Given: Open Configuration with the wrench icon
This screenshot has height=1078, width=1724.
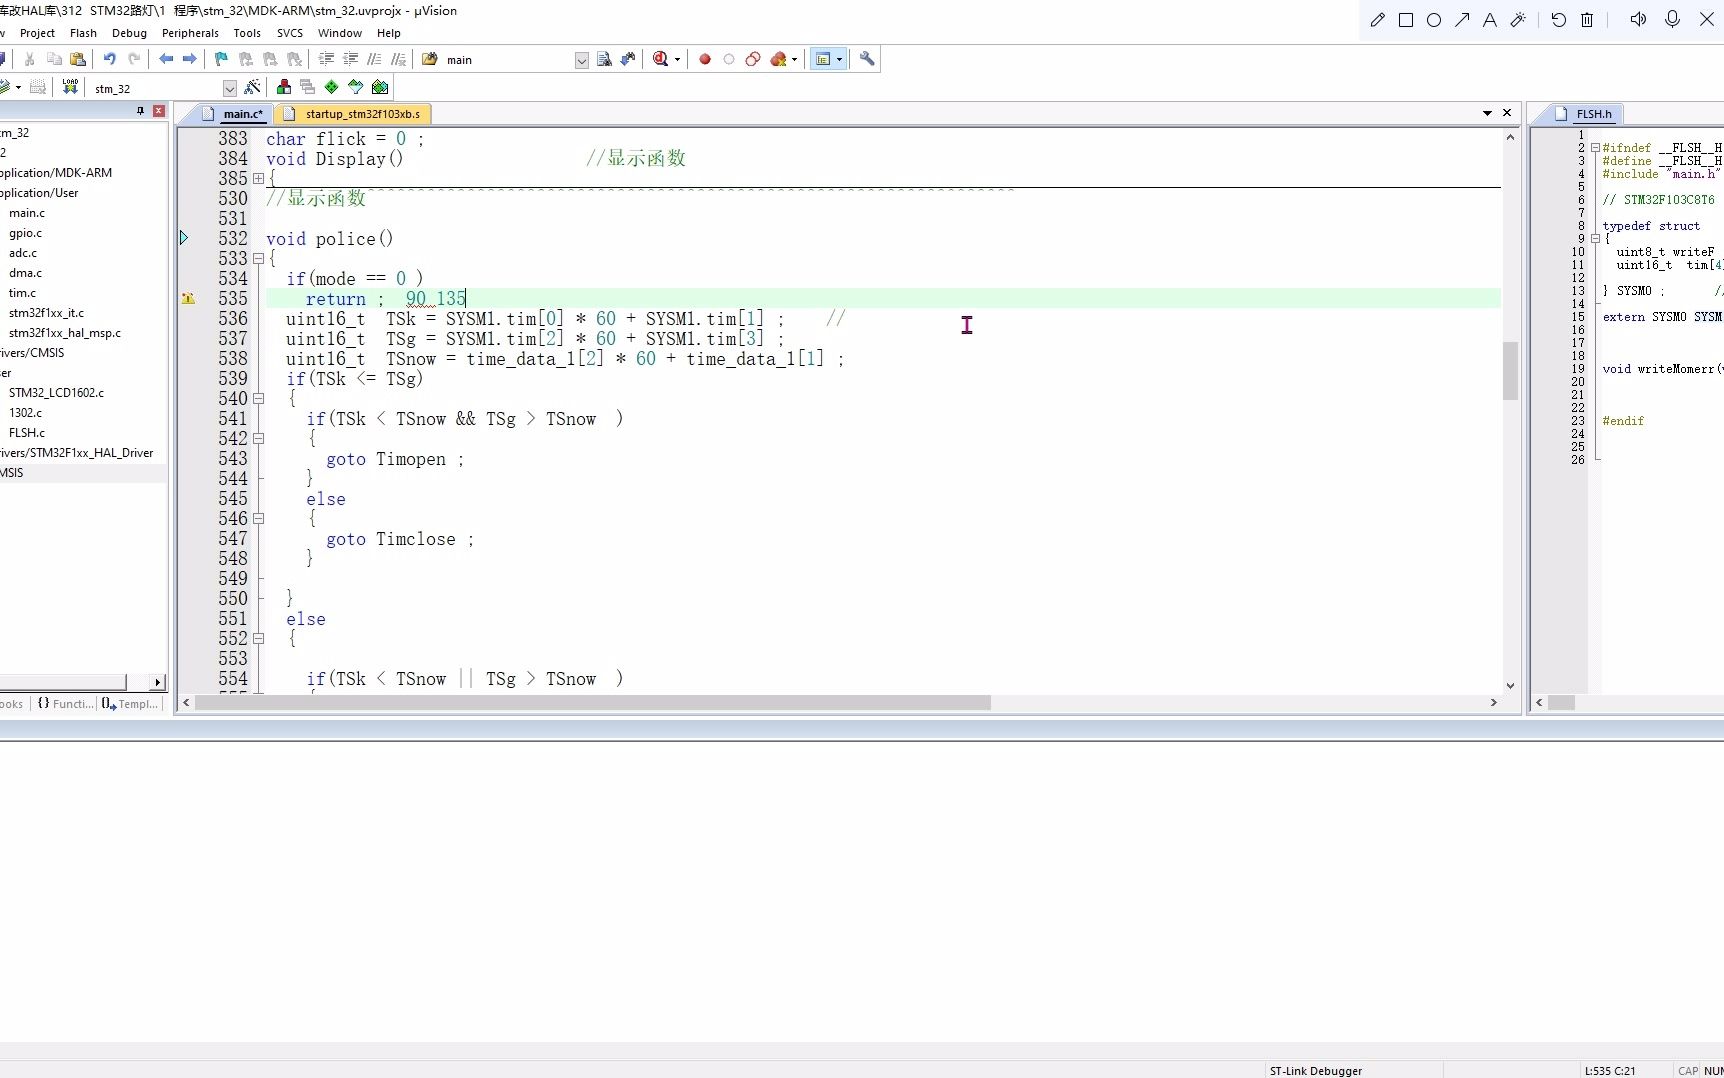Looking at the screenshot, I should pyautogui.click(x=867, y=59).
